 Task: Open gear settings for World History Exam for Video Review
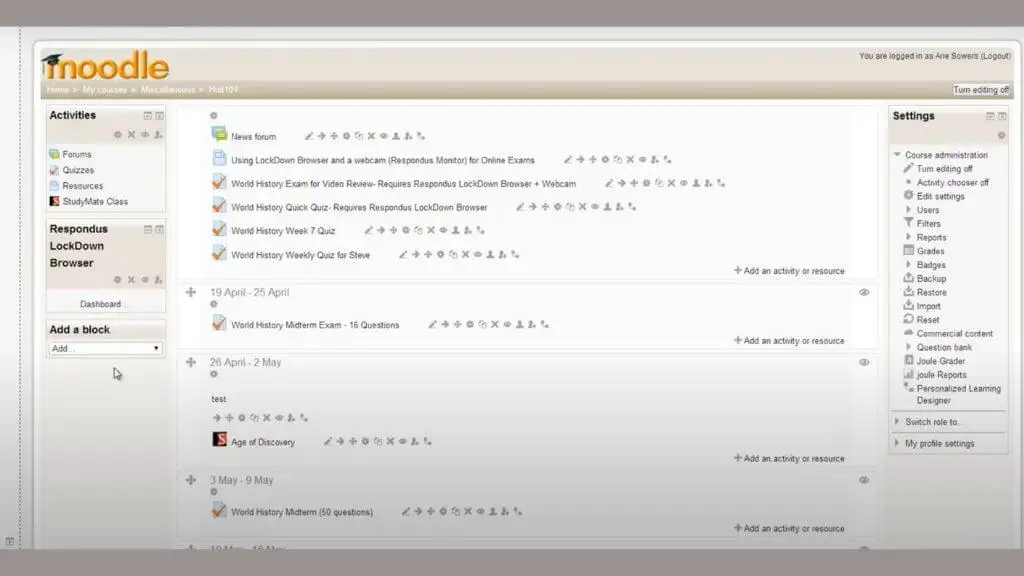click(646, 183)
